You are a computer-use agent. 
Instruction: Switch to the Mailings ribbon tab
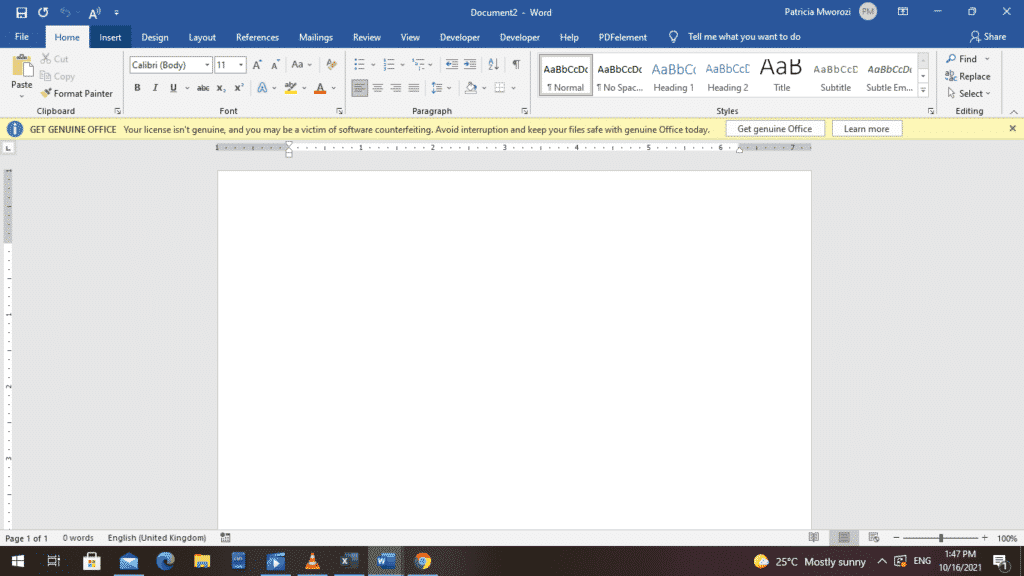[x=316, y=37]
